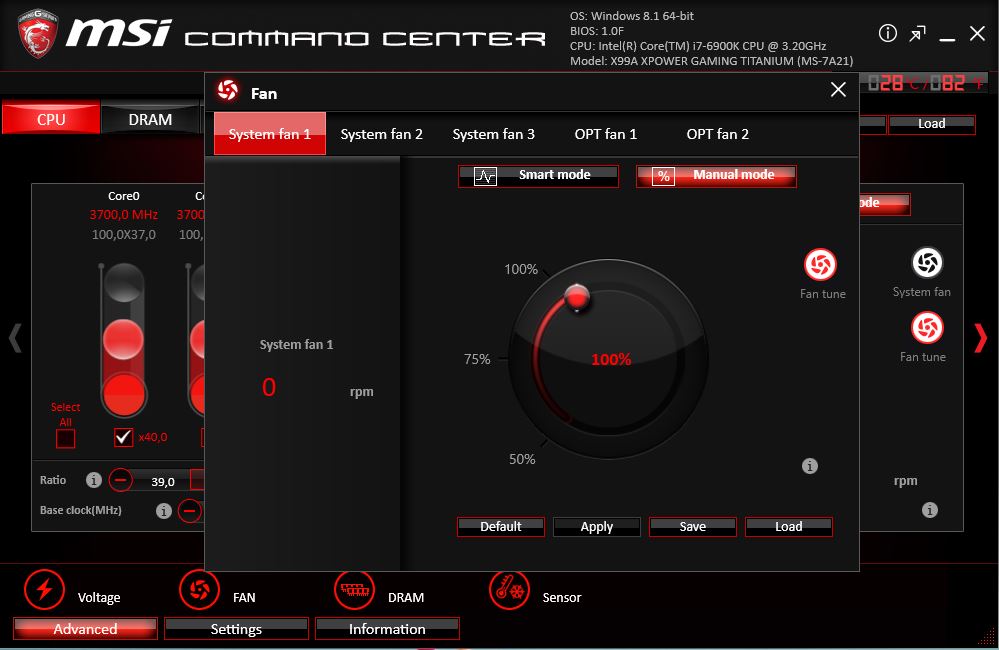Click the Default button
This screenshot has height=650, width=999.
pos(501,526)
